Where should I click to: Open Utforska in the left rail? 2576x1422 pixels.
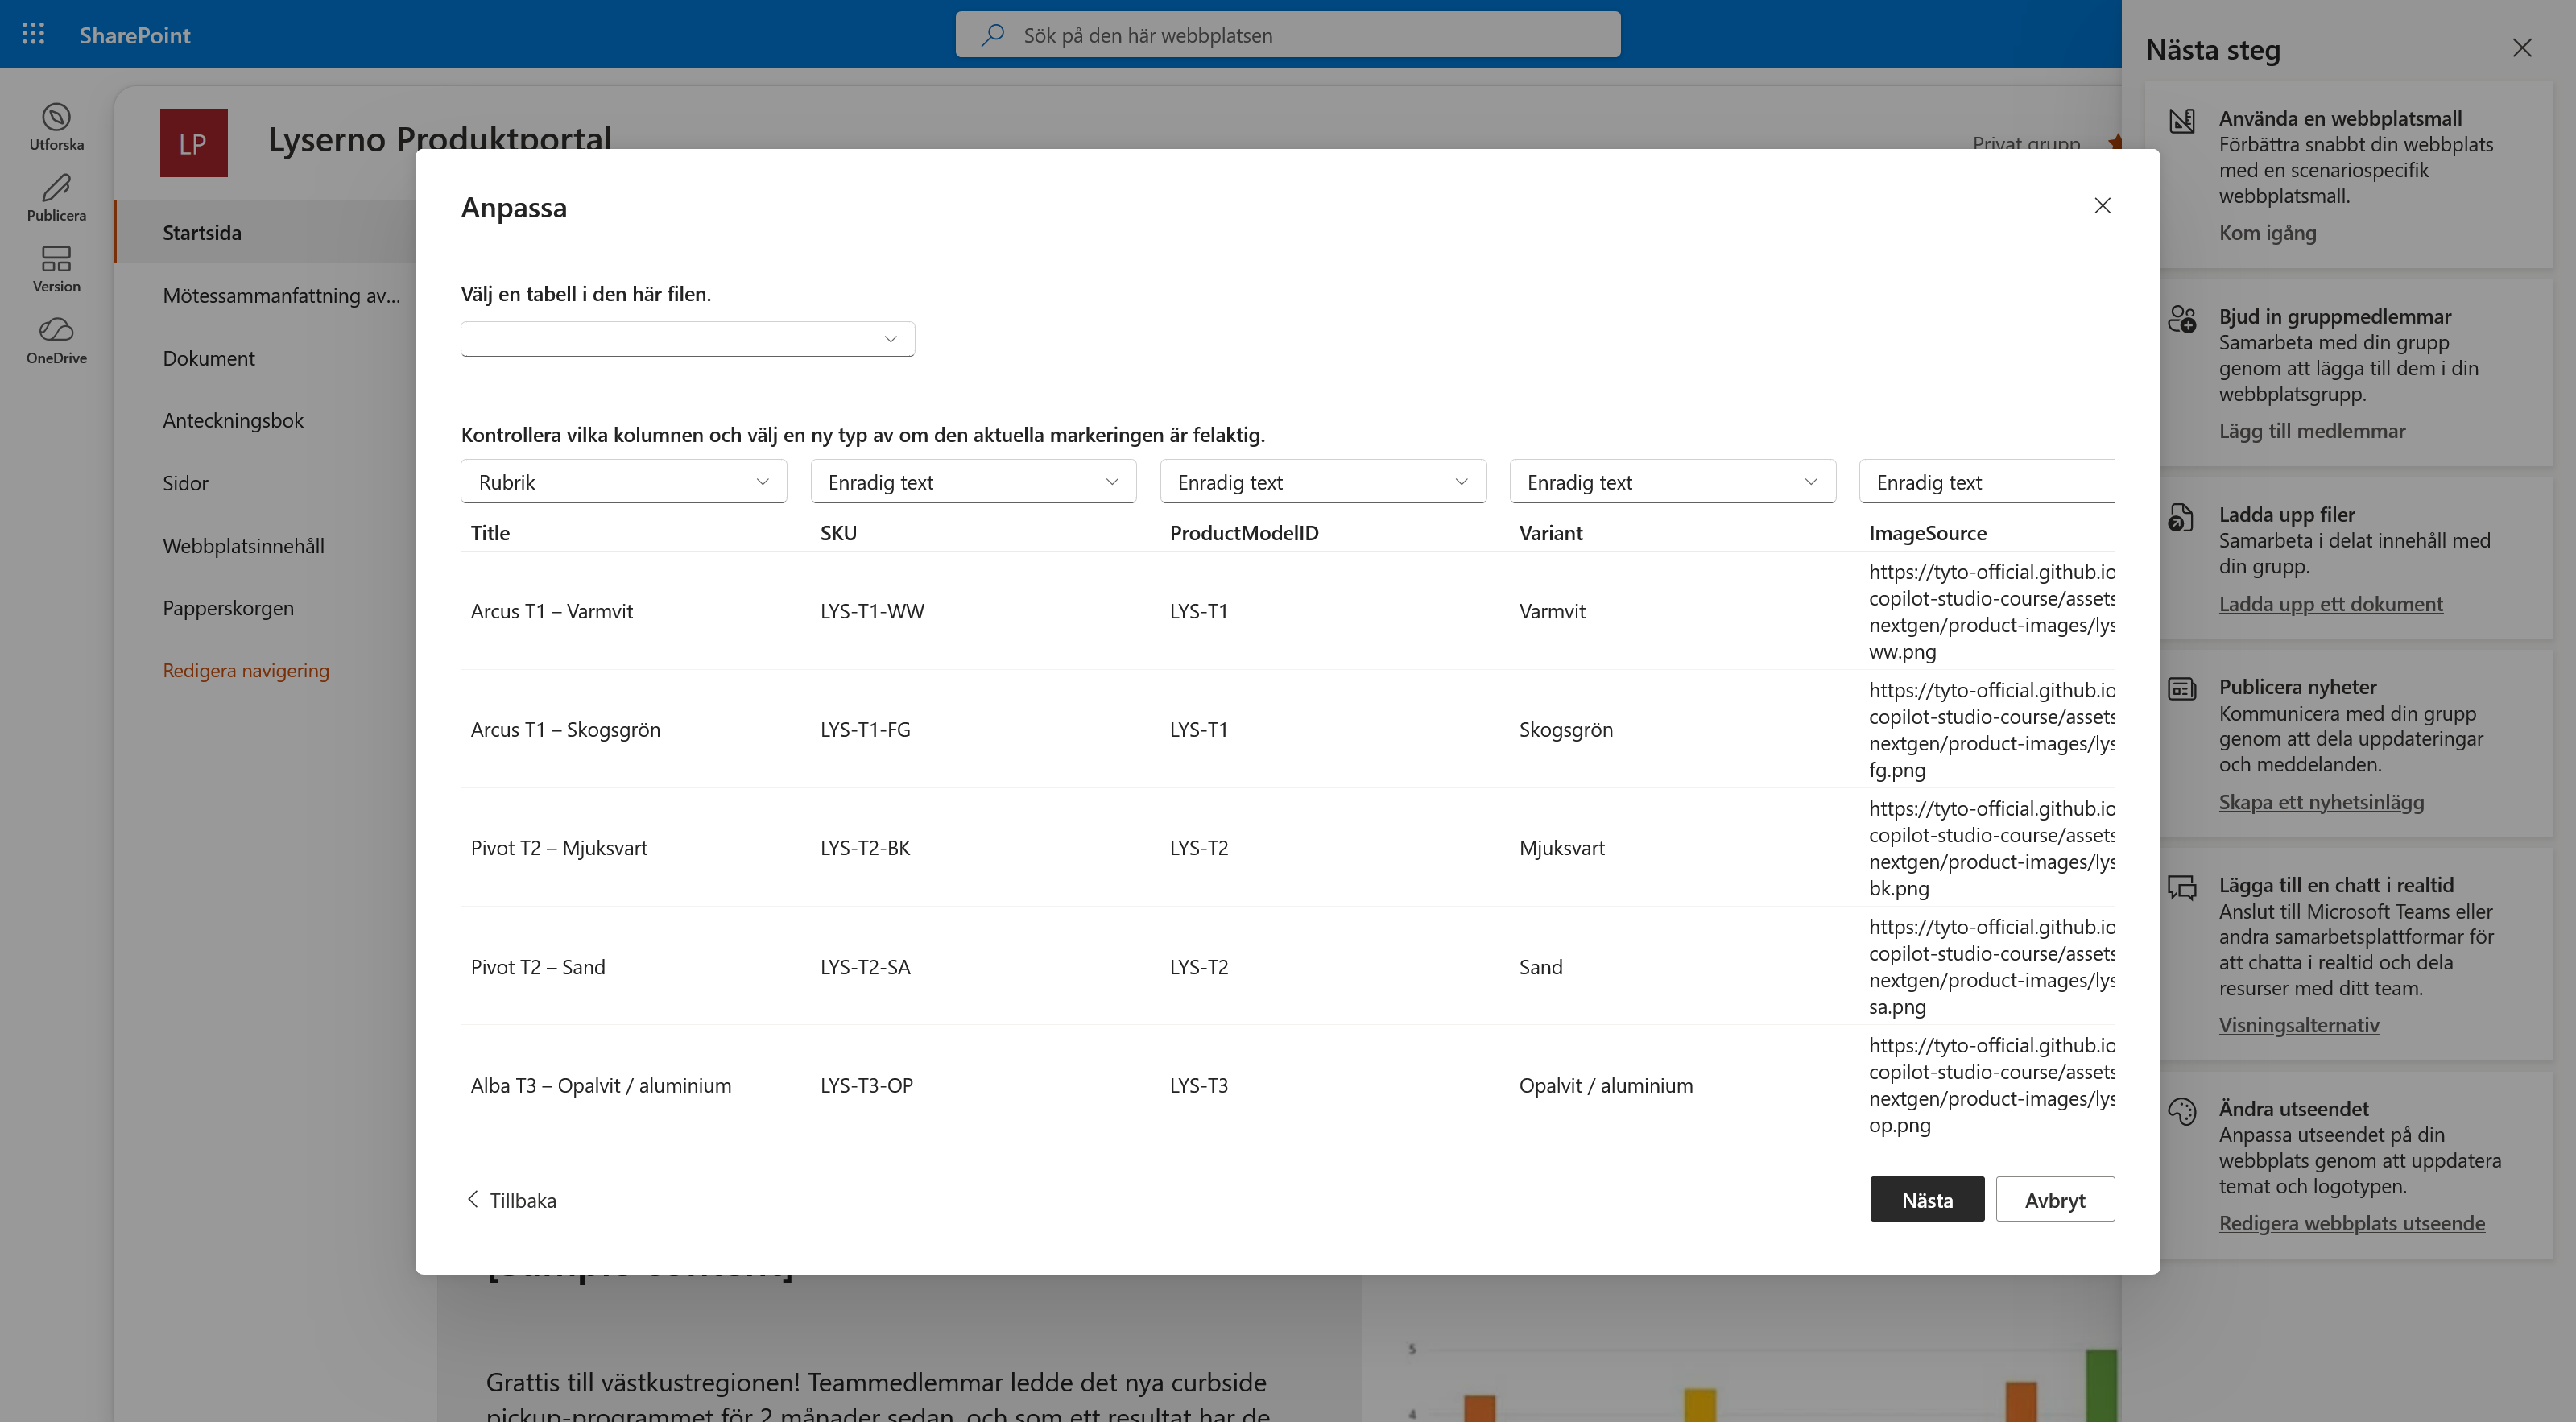pyautogui.click(x=56, y=128)
